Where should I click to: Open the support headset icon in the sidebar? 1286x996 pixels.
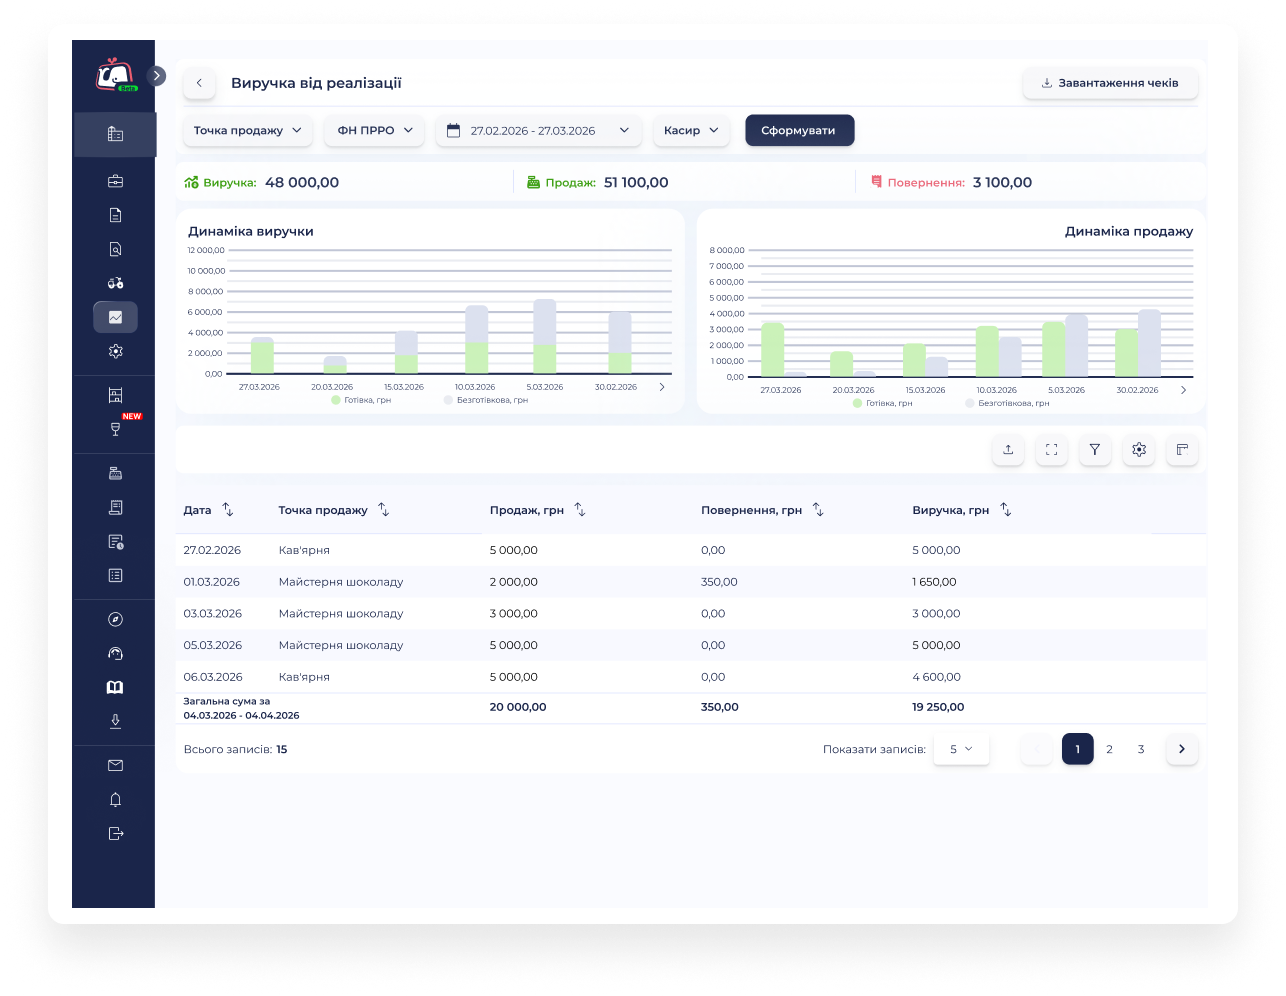tap(115, 653)
